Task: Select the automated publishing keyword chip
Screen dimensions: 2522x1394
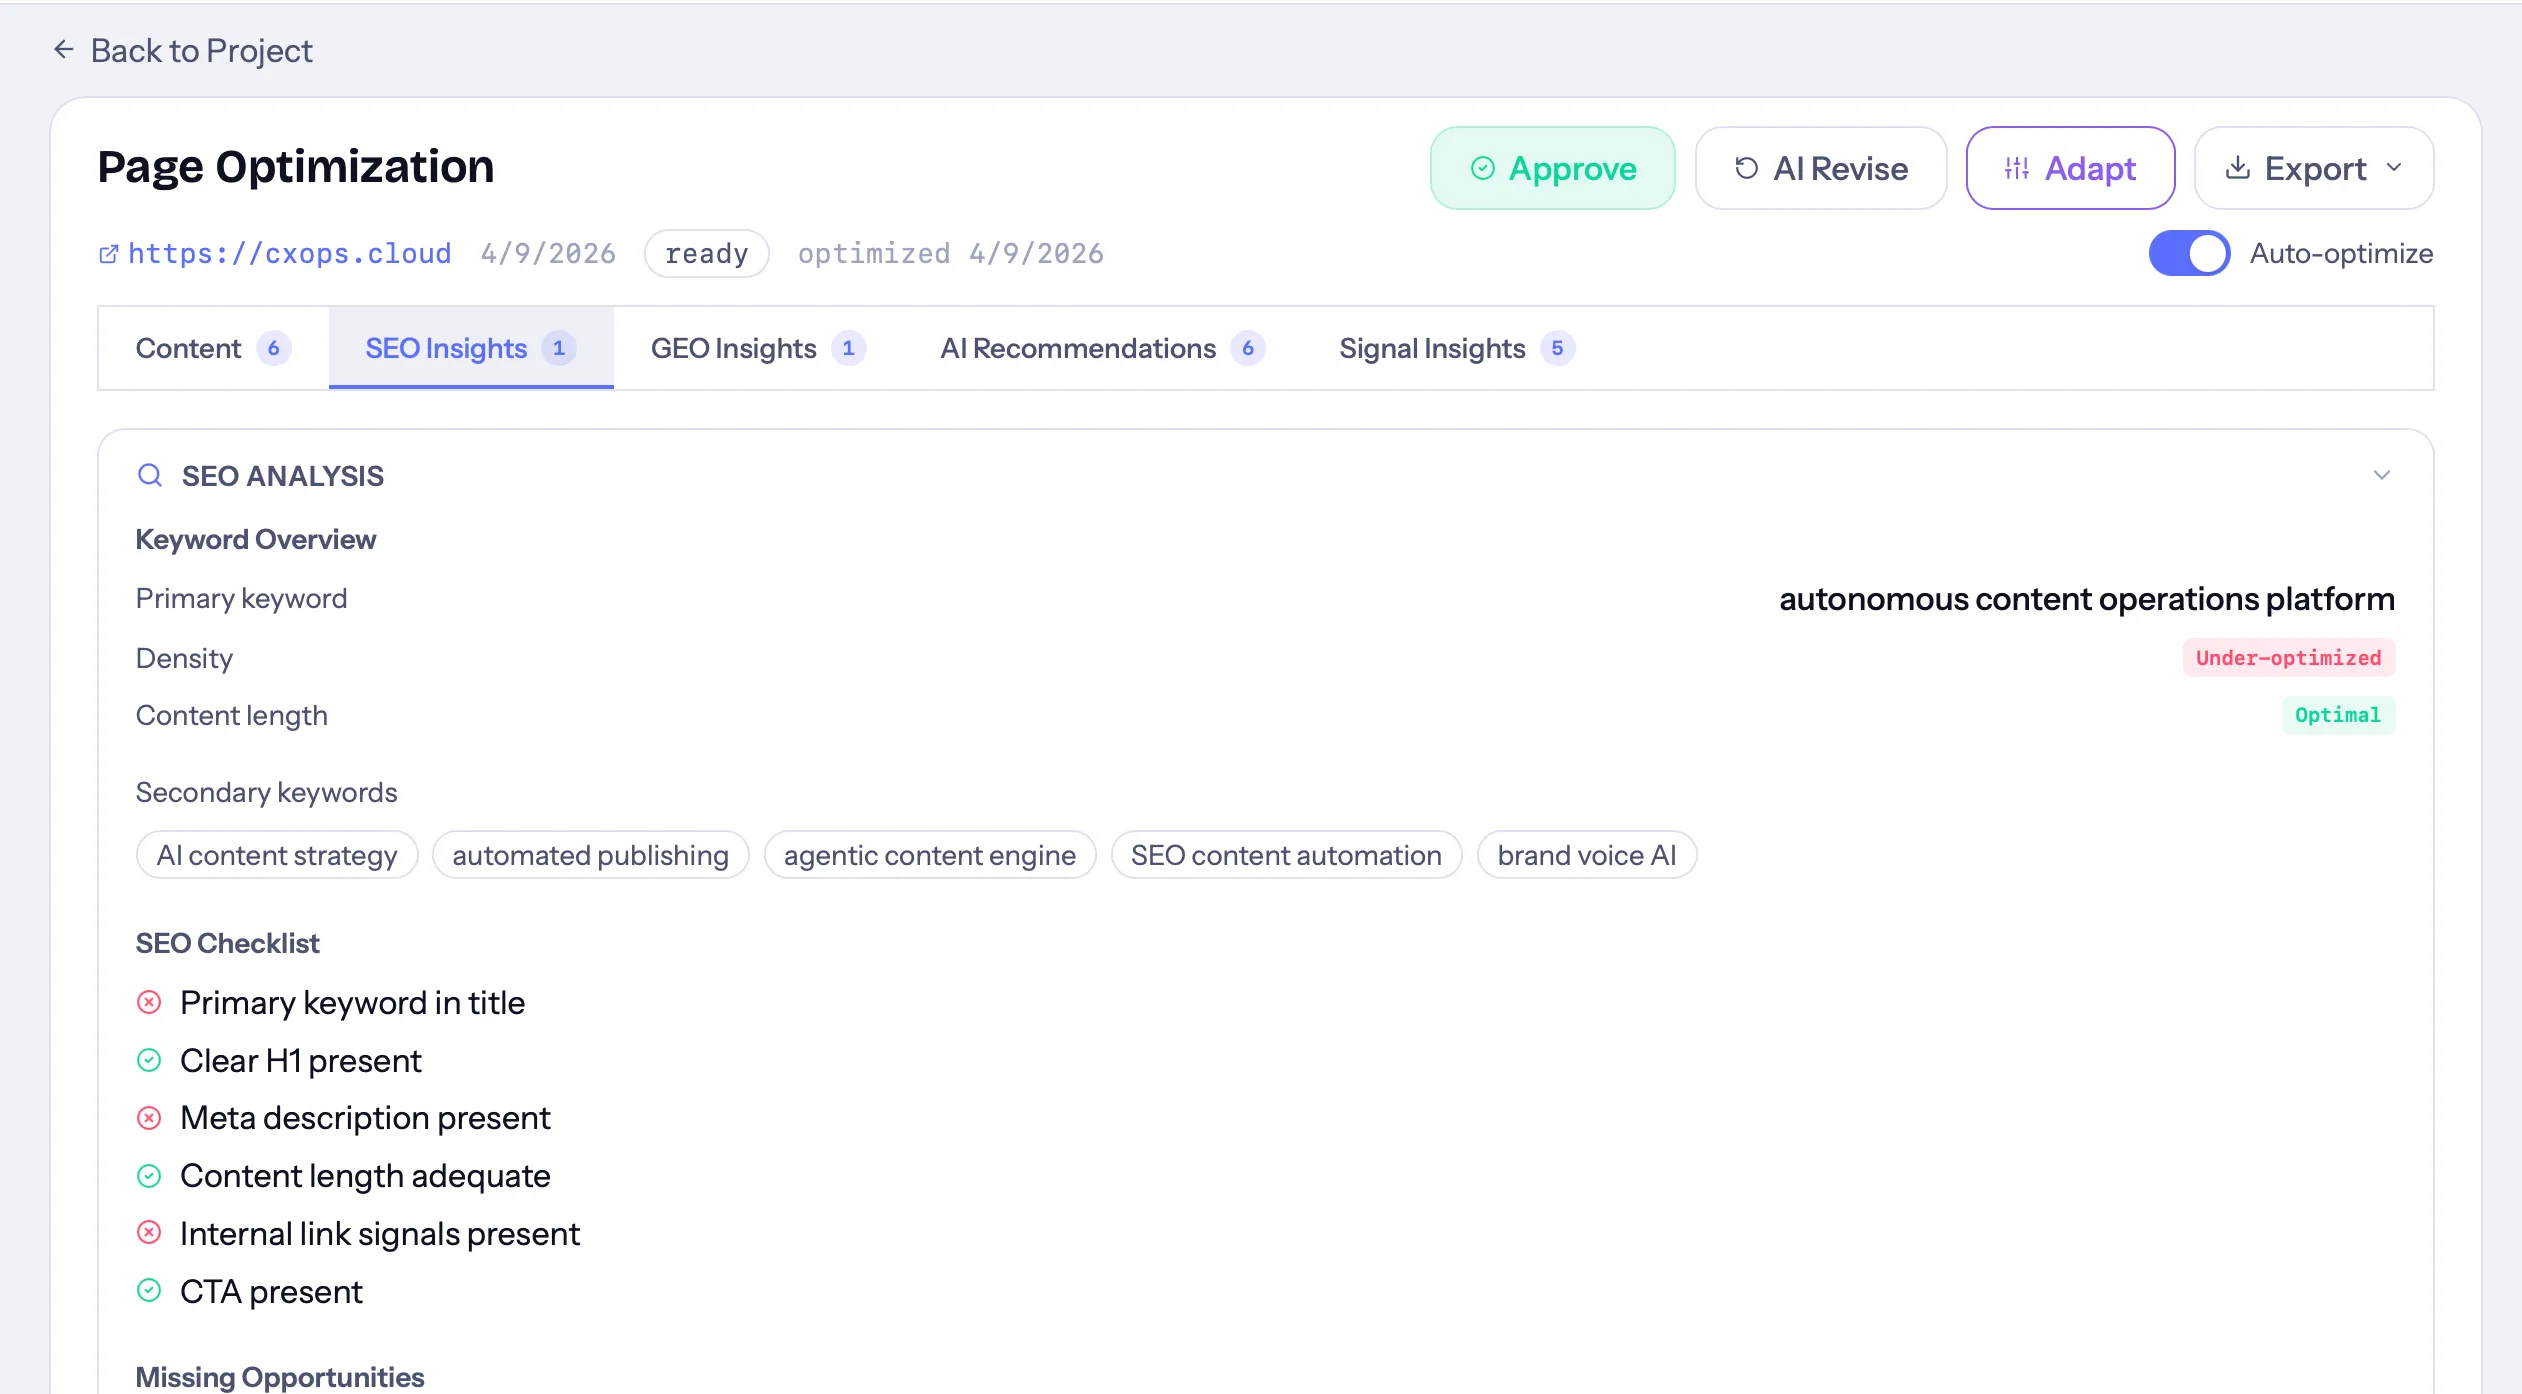Action: (x=590, y=855)
